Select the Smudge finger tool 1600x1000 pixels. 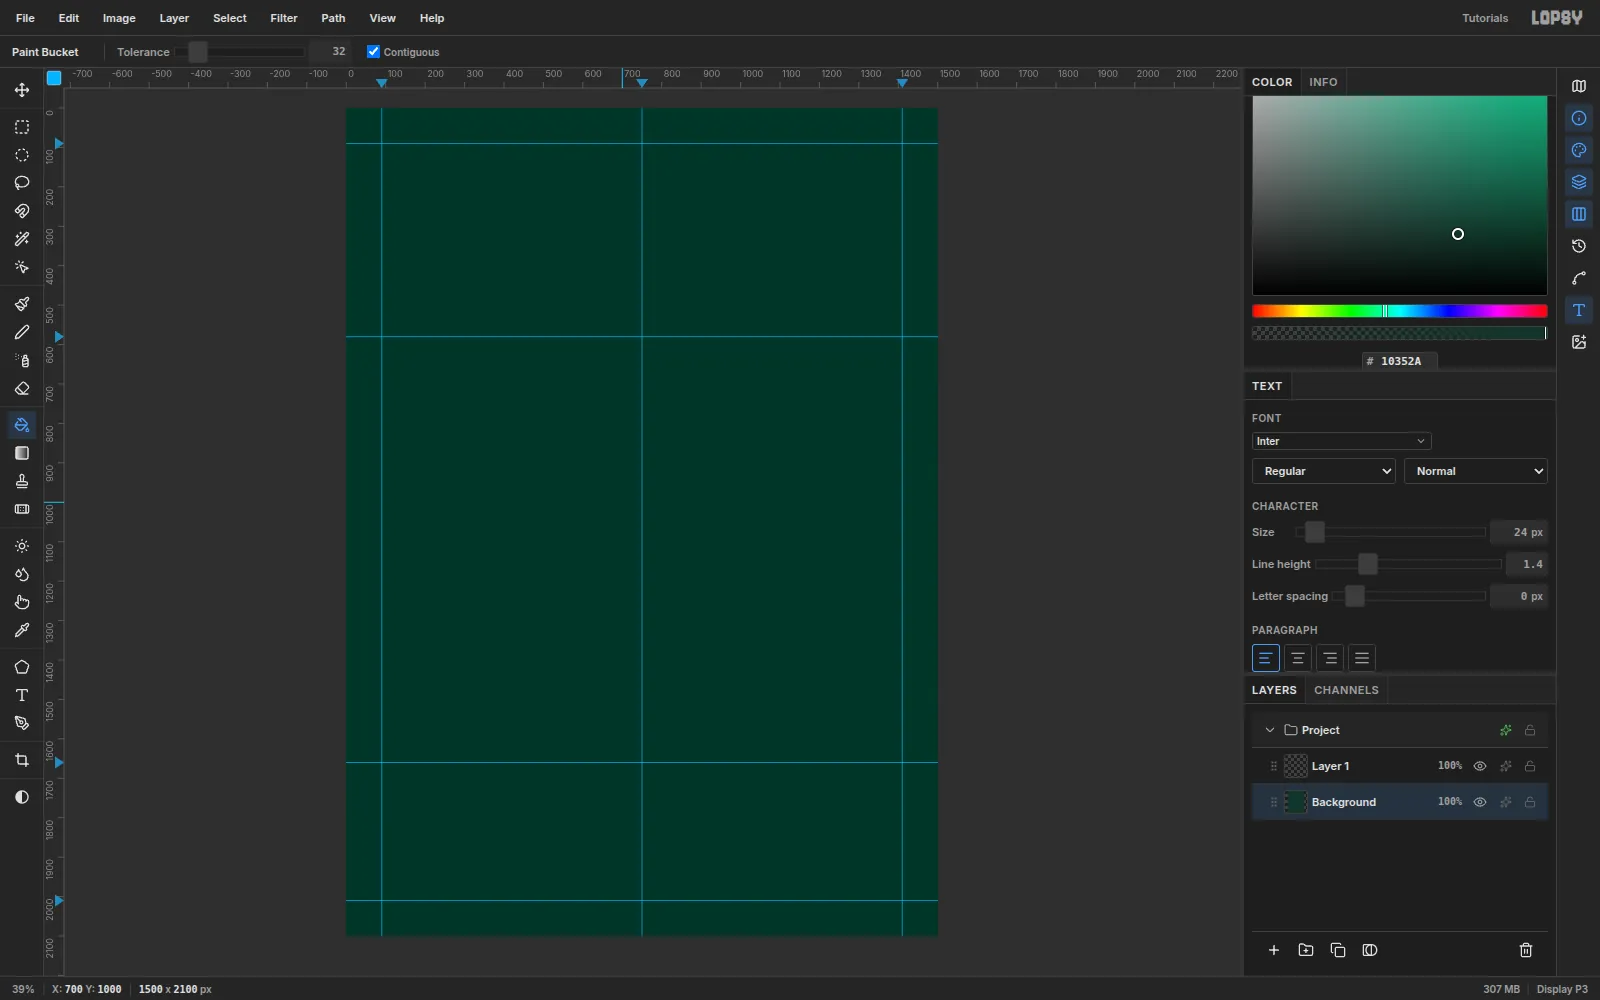coord(21,602)
